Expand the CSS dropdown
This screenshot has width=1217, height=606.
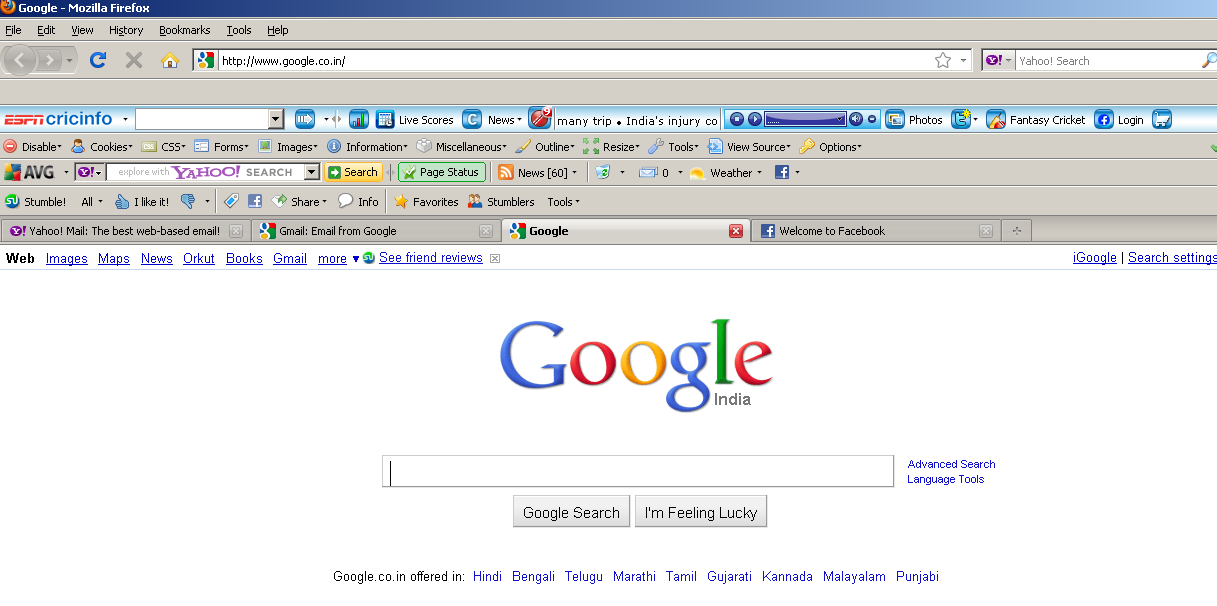(x=164, y=147)
